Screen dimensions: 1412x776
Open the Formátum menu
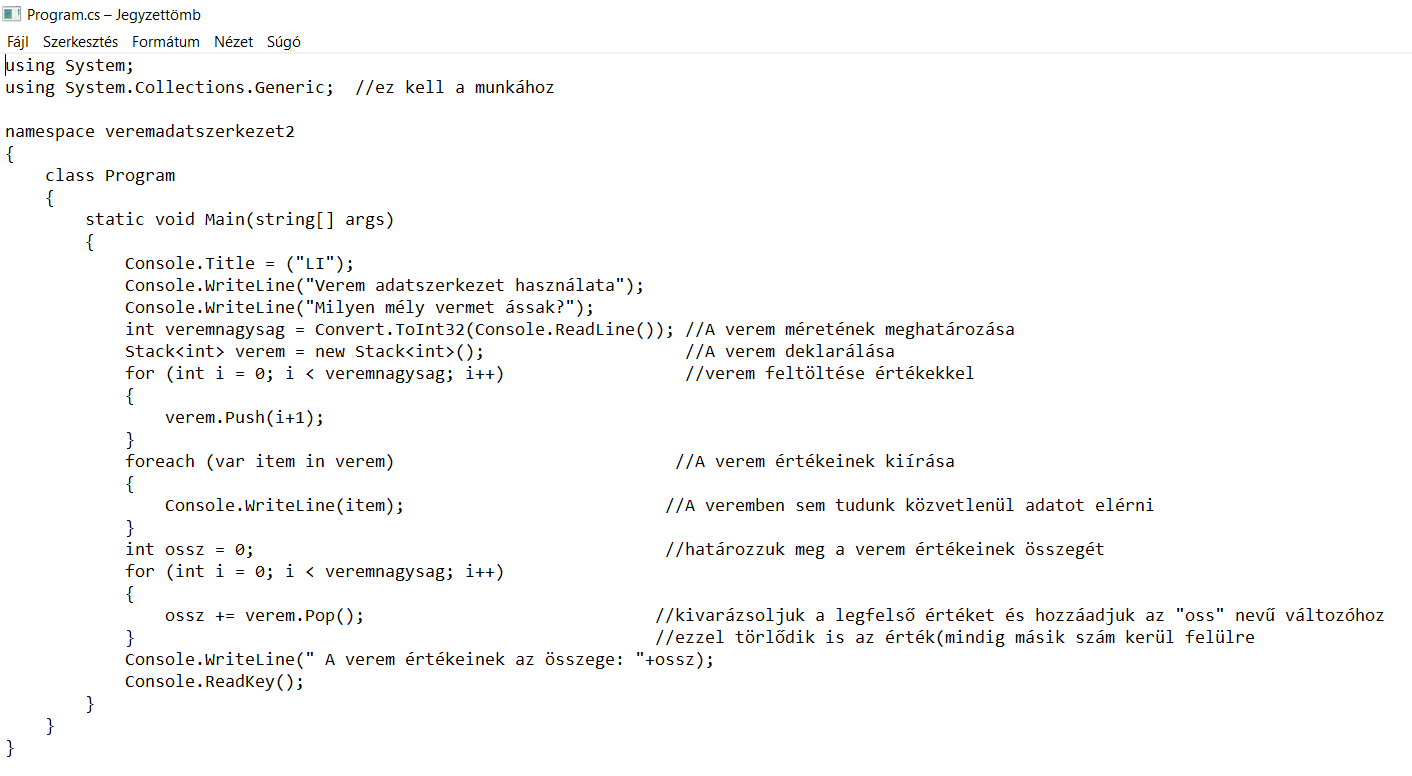[166, 42]
